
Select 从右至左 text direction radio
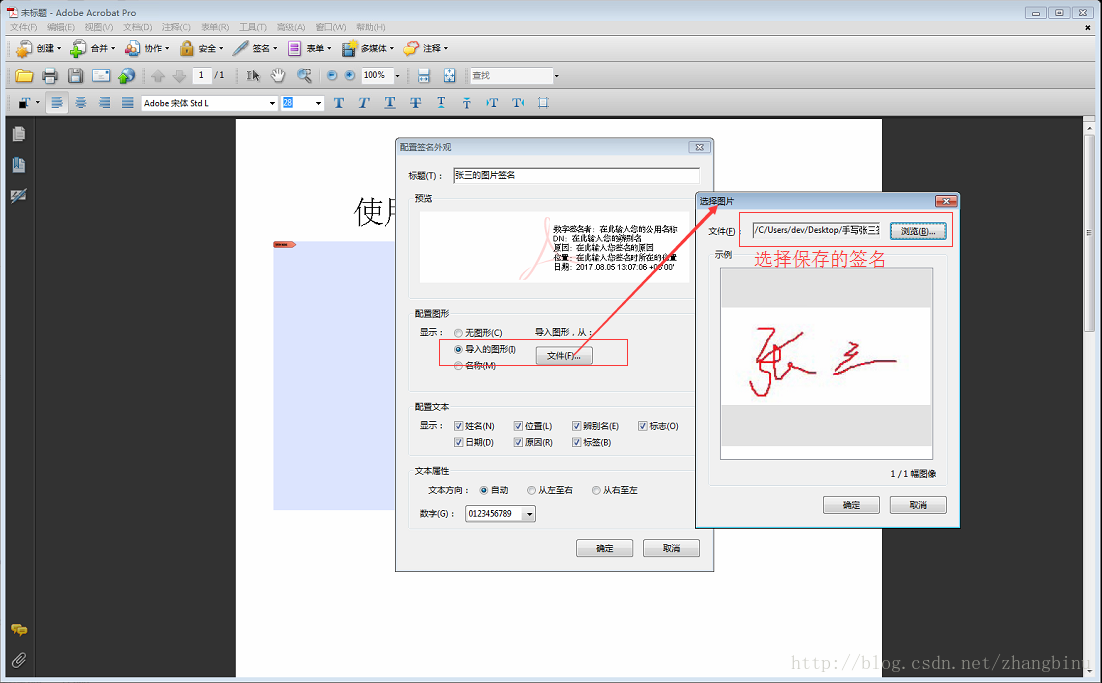tap(596, 490)
